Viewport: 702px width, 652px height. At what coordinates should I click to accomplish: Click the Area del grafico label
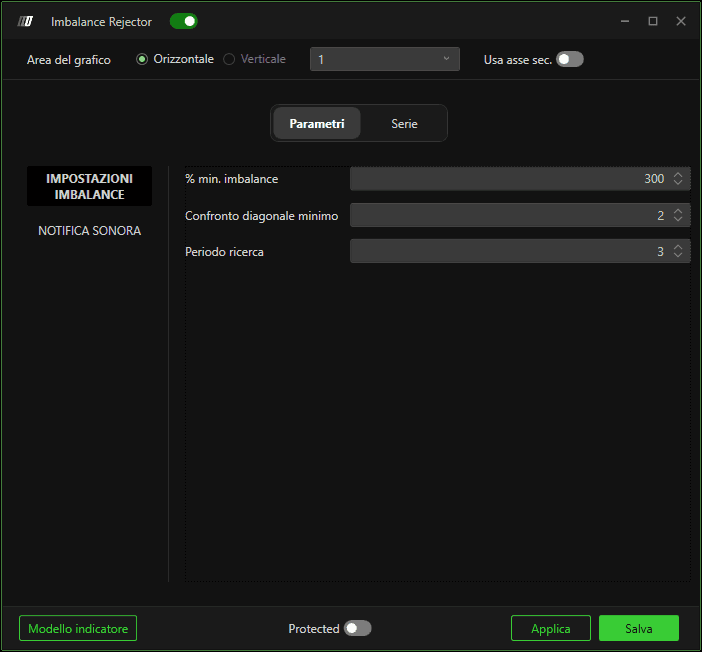point(68,60)
